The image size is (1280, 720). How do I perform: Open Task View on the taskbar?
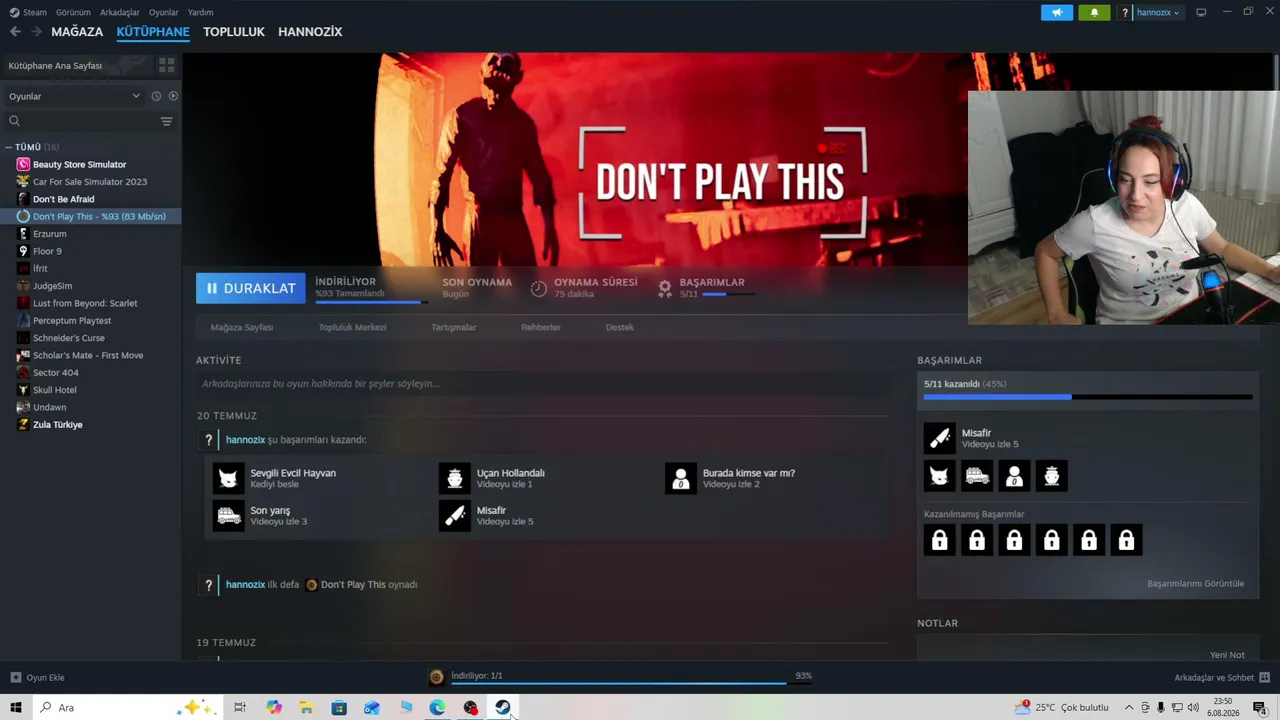click(x=240, y=708)
